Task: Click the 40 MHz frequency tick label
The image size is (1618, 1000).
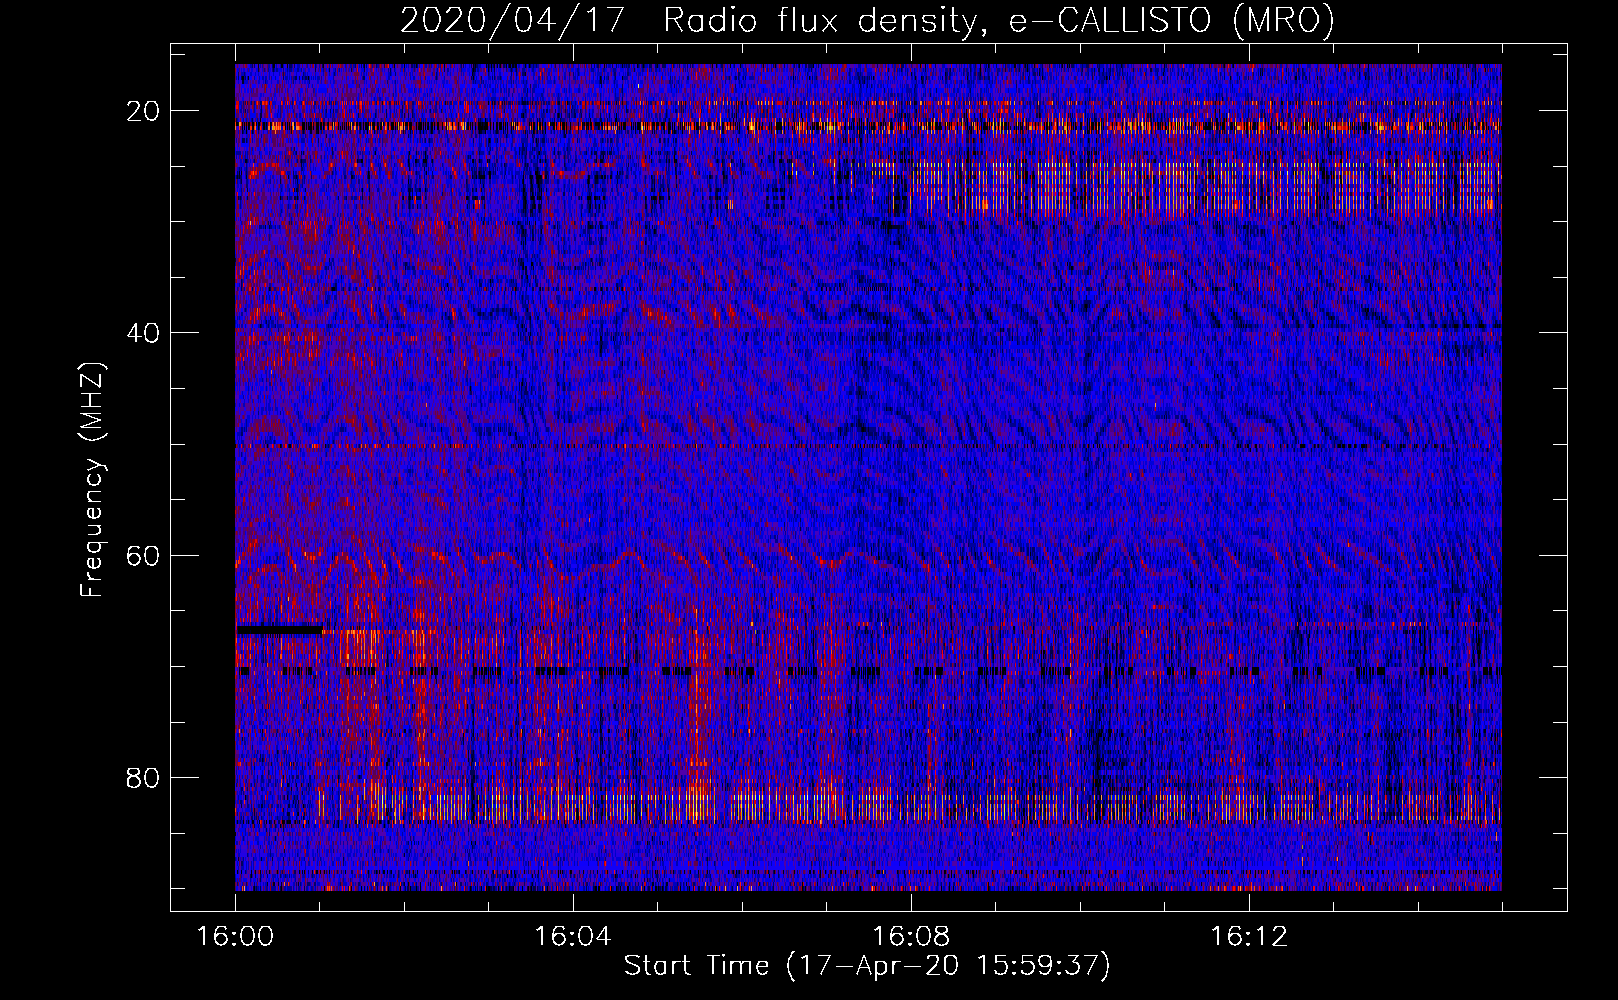Action: 144,333
